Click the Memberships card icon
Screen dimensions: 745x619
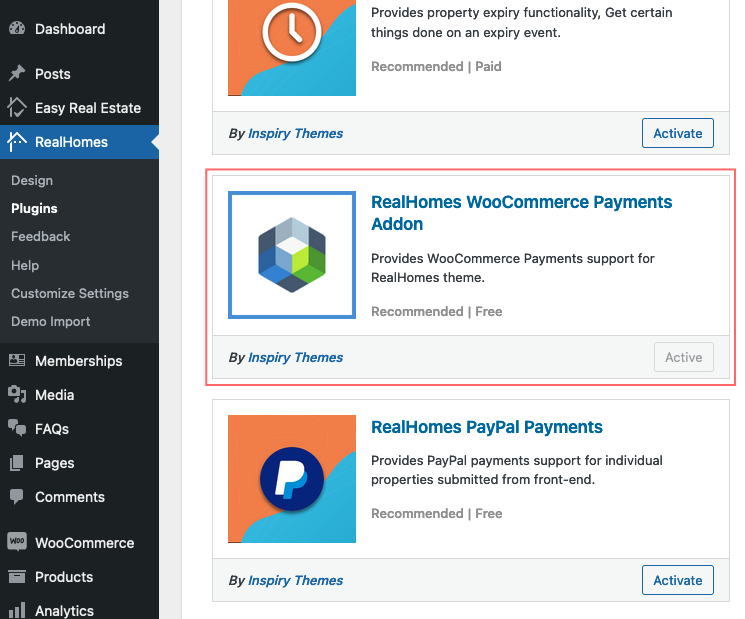17,361
